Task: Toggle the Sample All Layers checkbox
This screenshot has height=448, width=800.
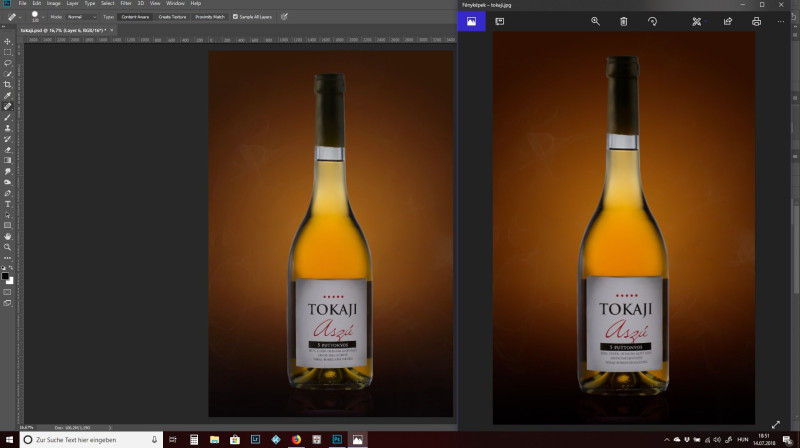Action: pyautogui.click(x=235, y=17)
